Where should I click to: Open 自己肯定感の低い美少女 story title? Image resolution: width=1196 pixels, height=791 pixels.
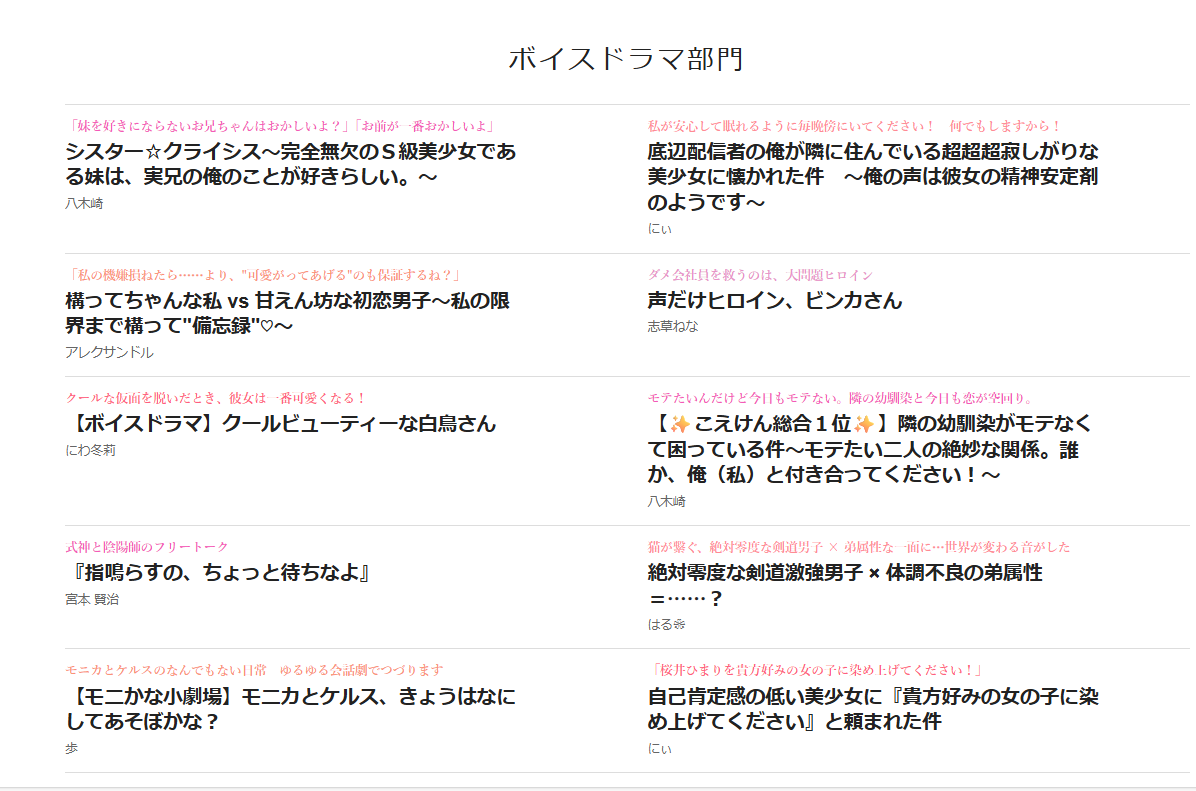(873, 707)
